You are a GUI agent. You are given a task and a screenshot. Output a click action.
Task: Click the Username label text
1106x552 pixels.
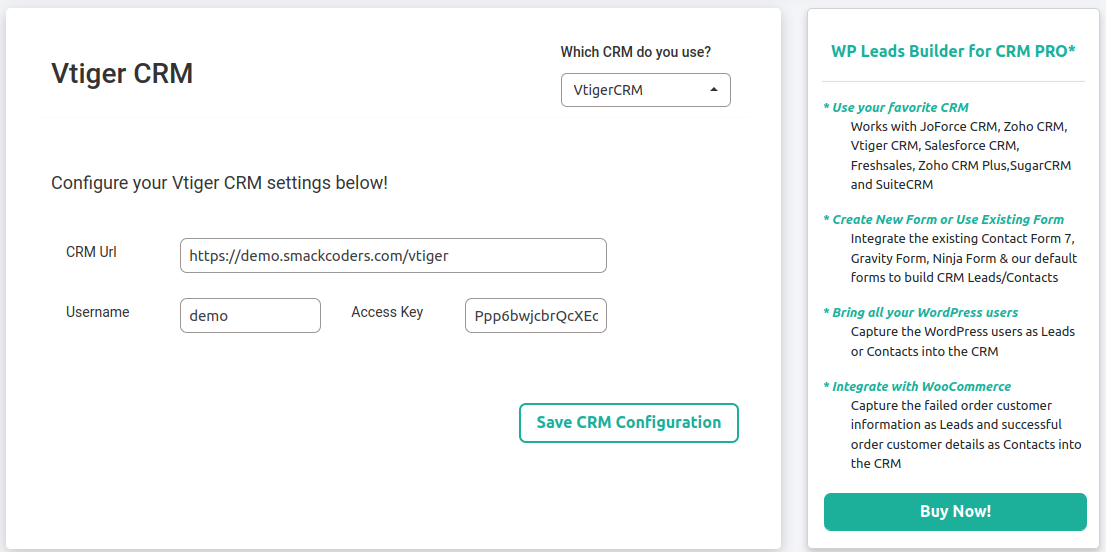97,312
